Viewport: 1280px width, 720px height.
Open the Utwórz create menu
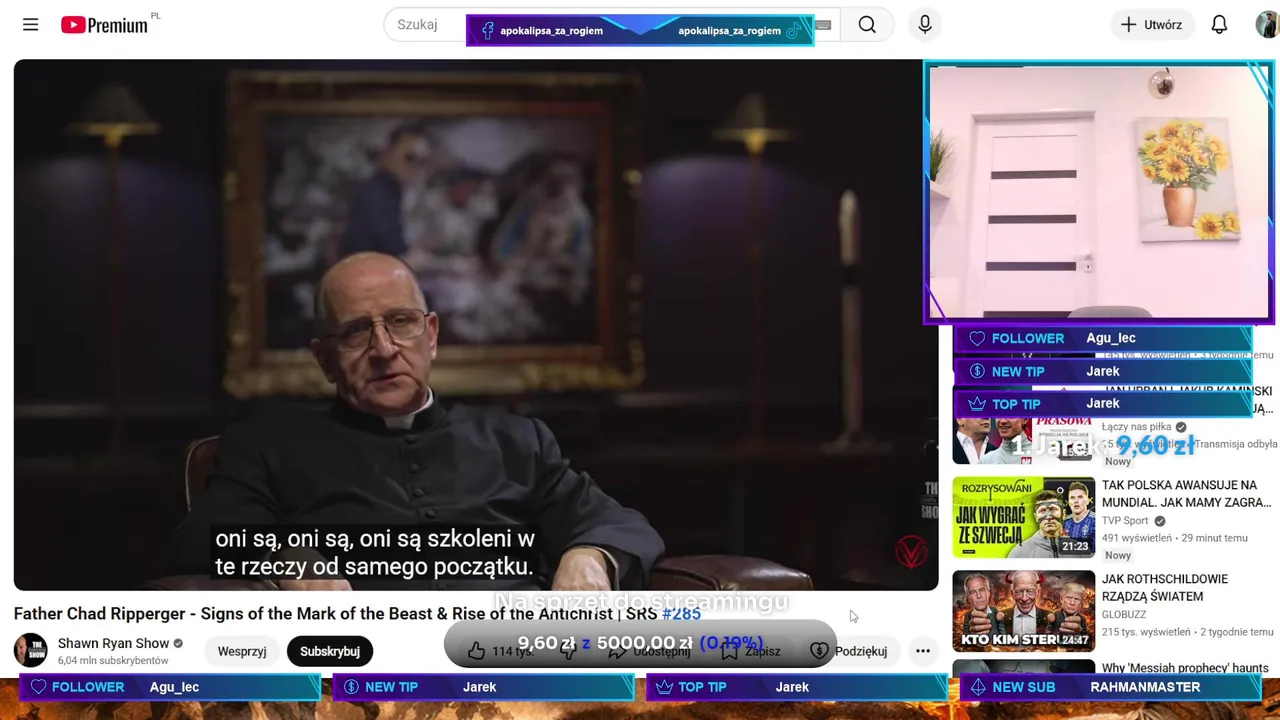(1151, 25)
